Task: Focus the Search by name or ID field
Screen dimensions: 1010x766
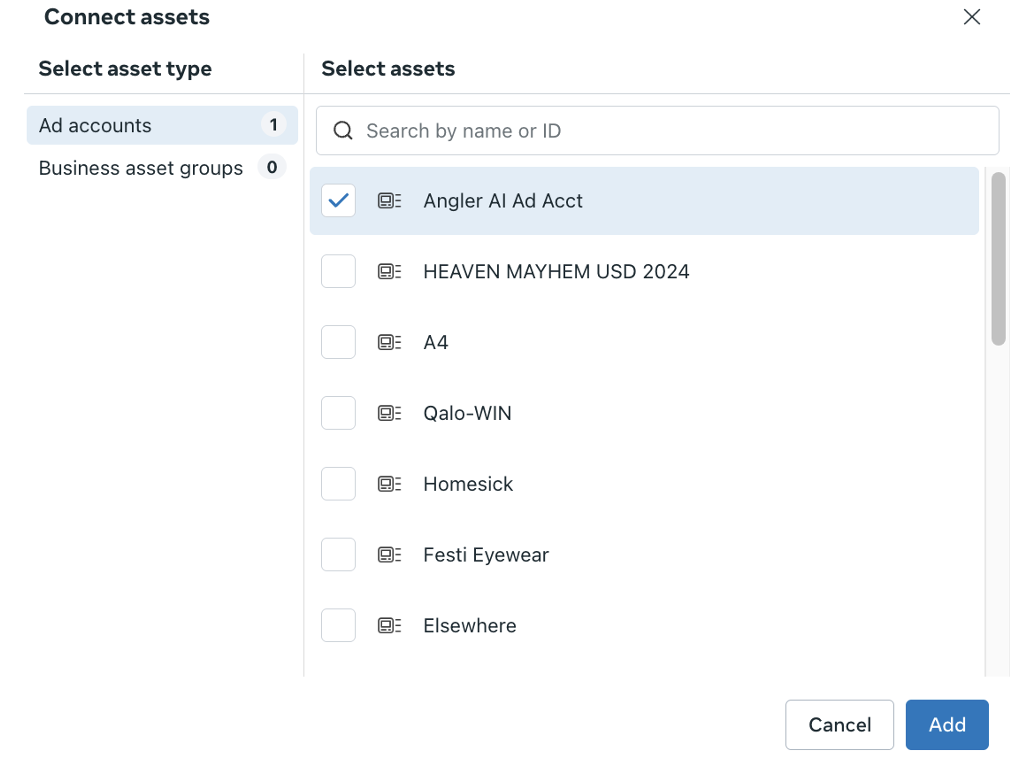Action: click(x=657, y=131)
